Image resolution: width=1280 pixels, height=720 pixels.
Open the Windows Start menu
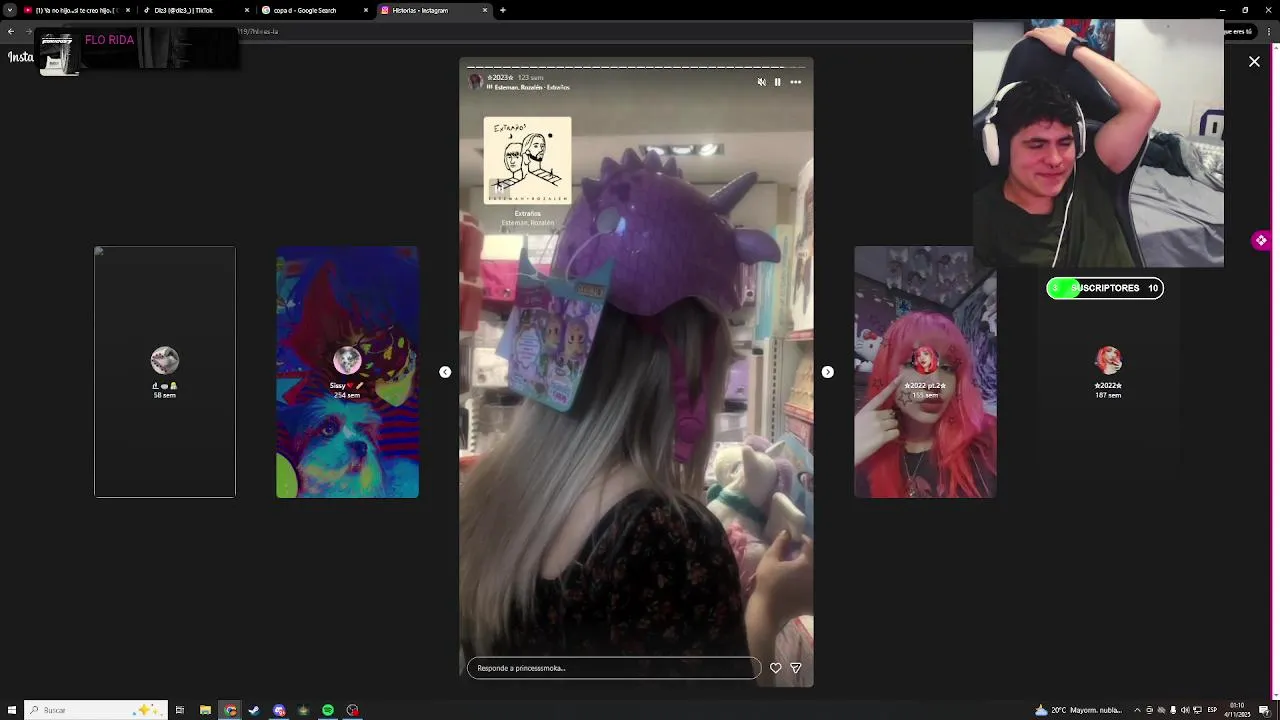pyautogui.click(x=12, y=710)
